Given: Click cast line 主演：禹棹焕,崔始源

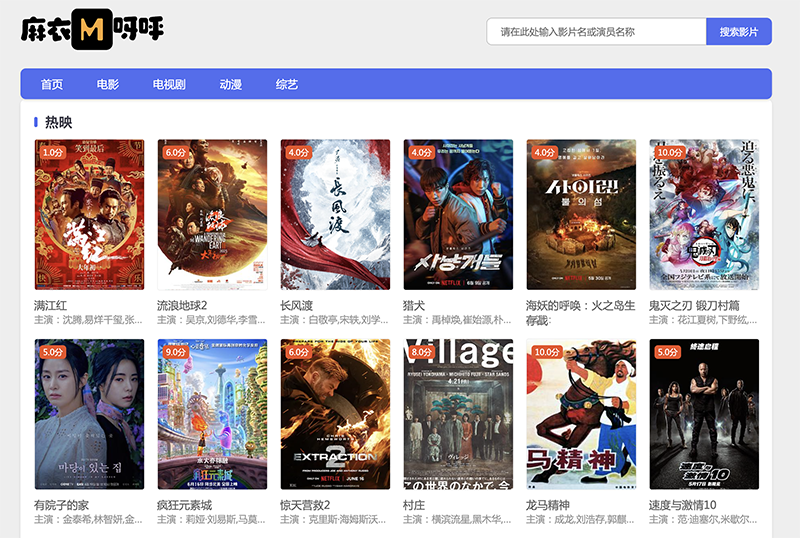Looking at the screenshot, I should [x=457, y=320].
